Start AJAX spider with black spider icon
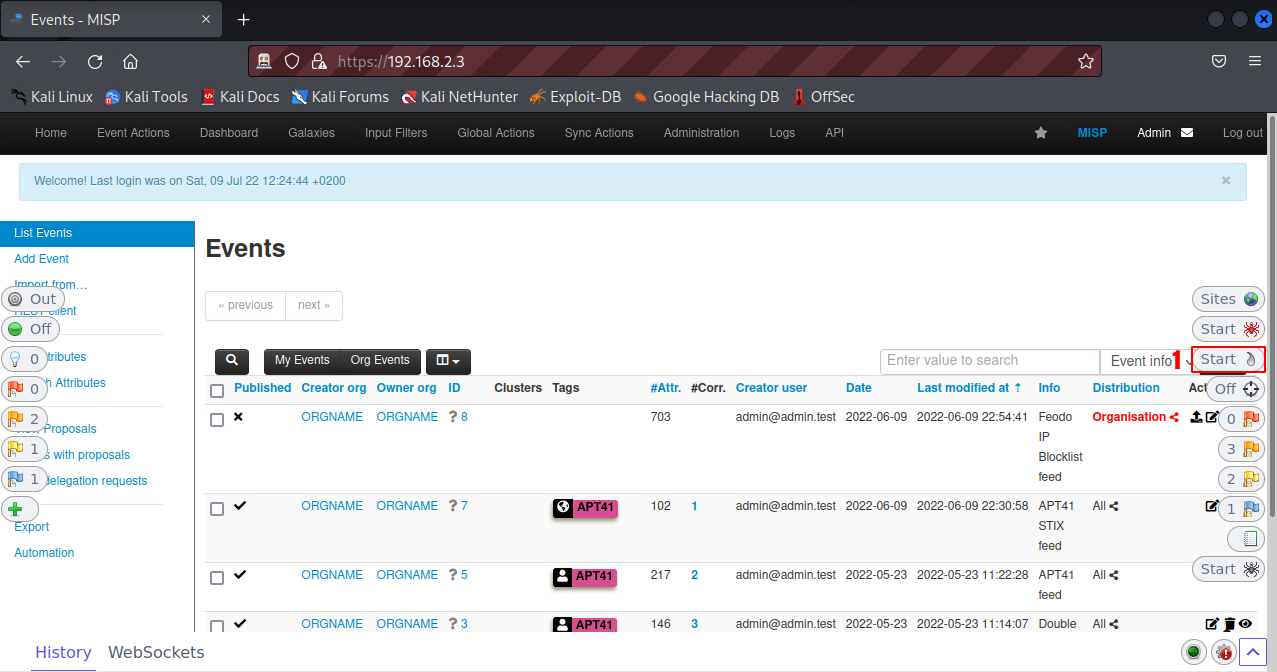The width and height of the screenshot is (1277, 672). pos(1228,569)
